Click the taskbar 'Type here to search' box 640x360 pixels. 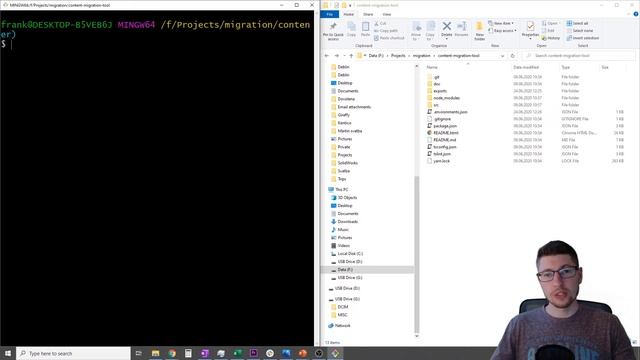pos(73,353)
